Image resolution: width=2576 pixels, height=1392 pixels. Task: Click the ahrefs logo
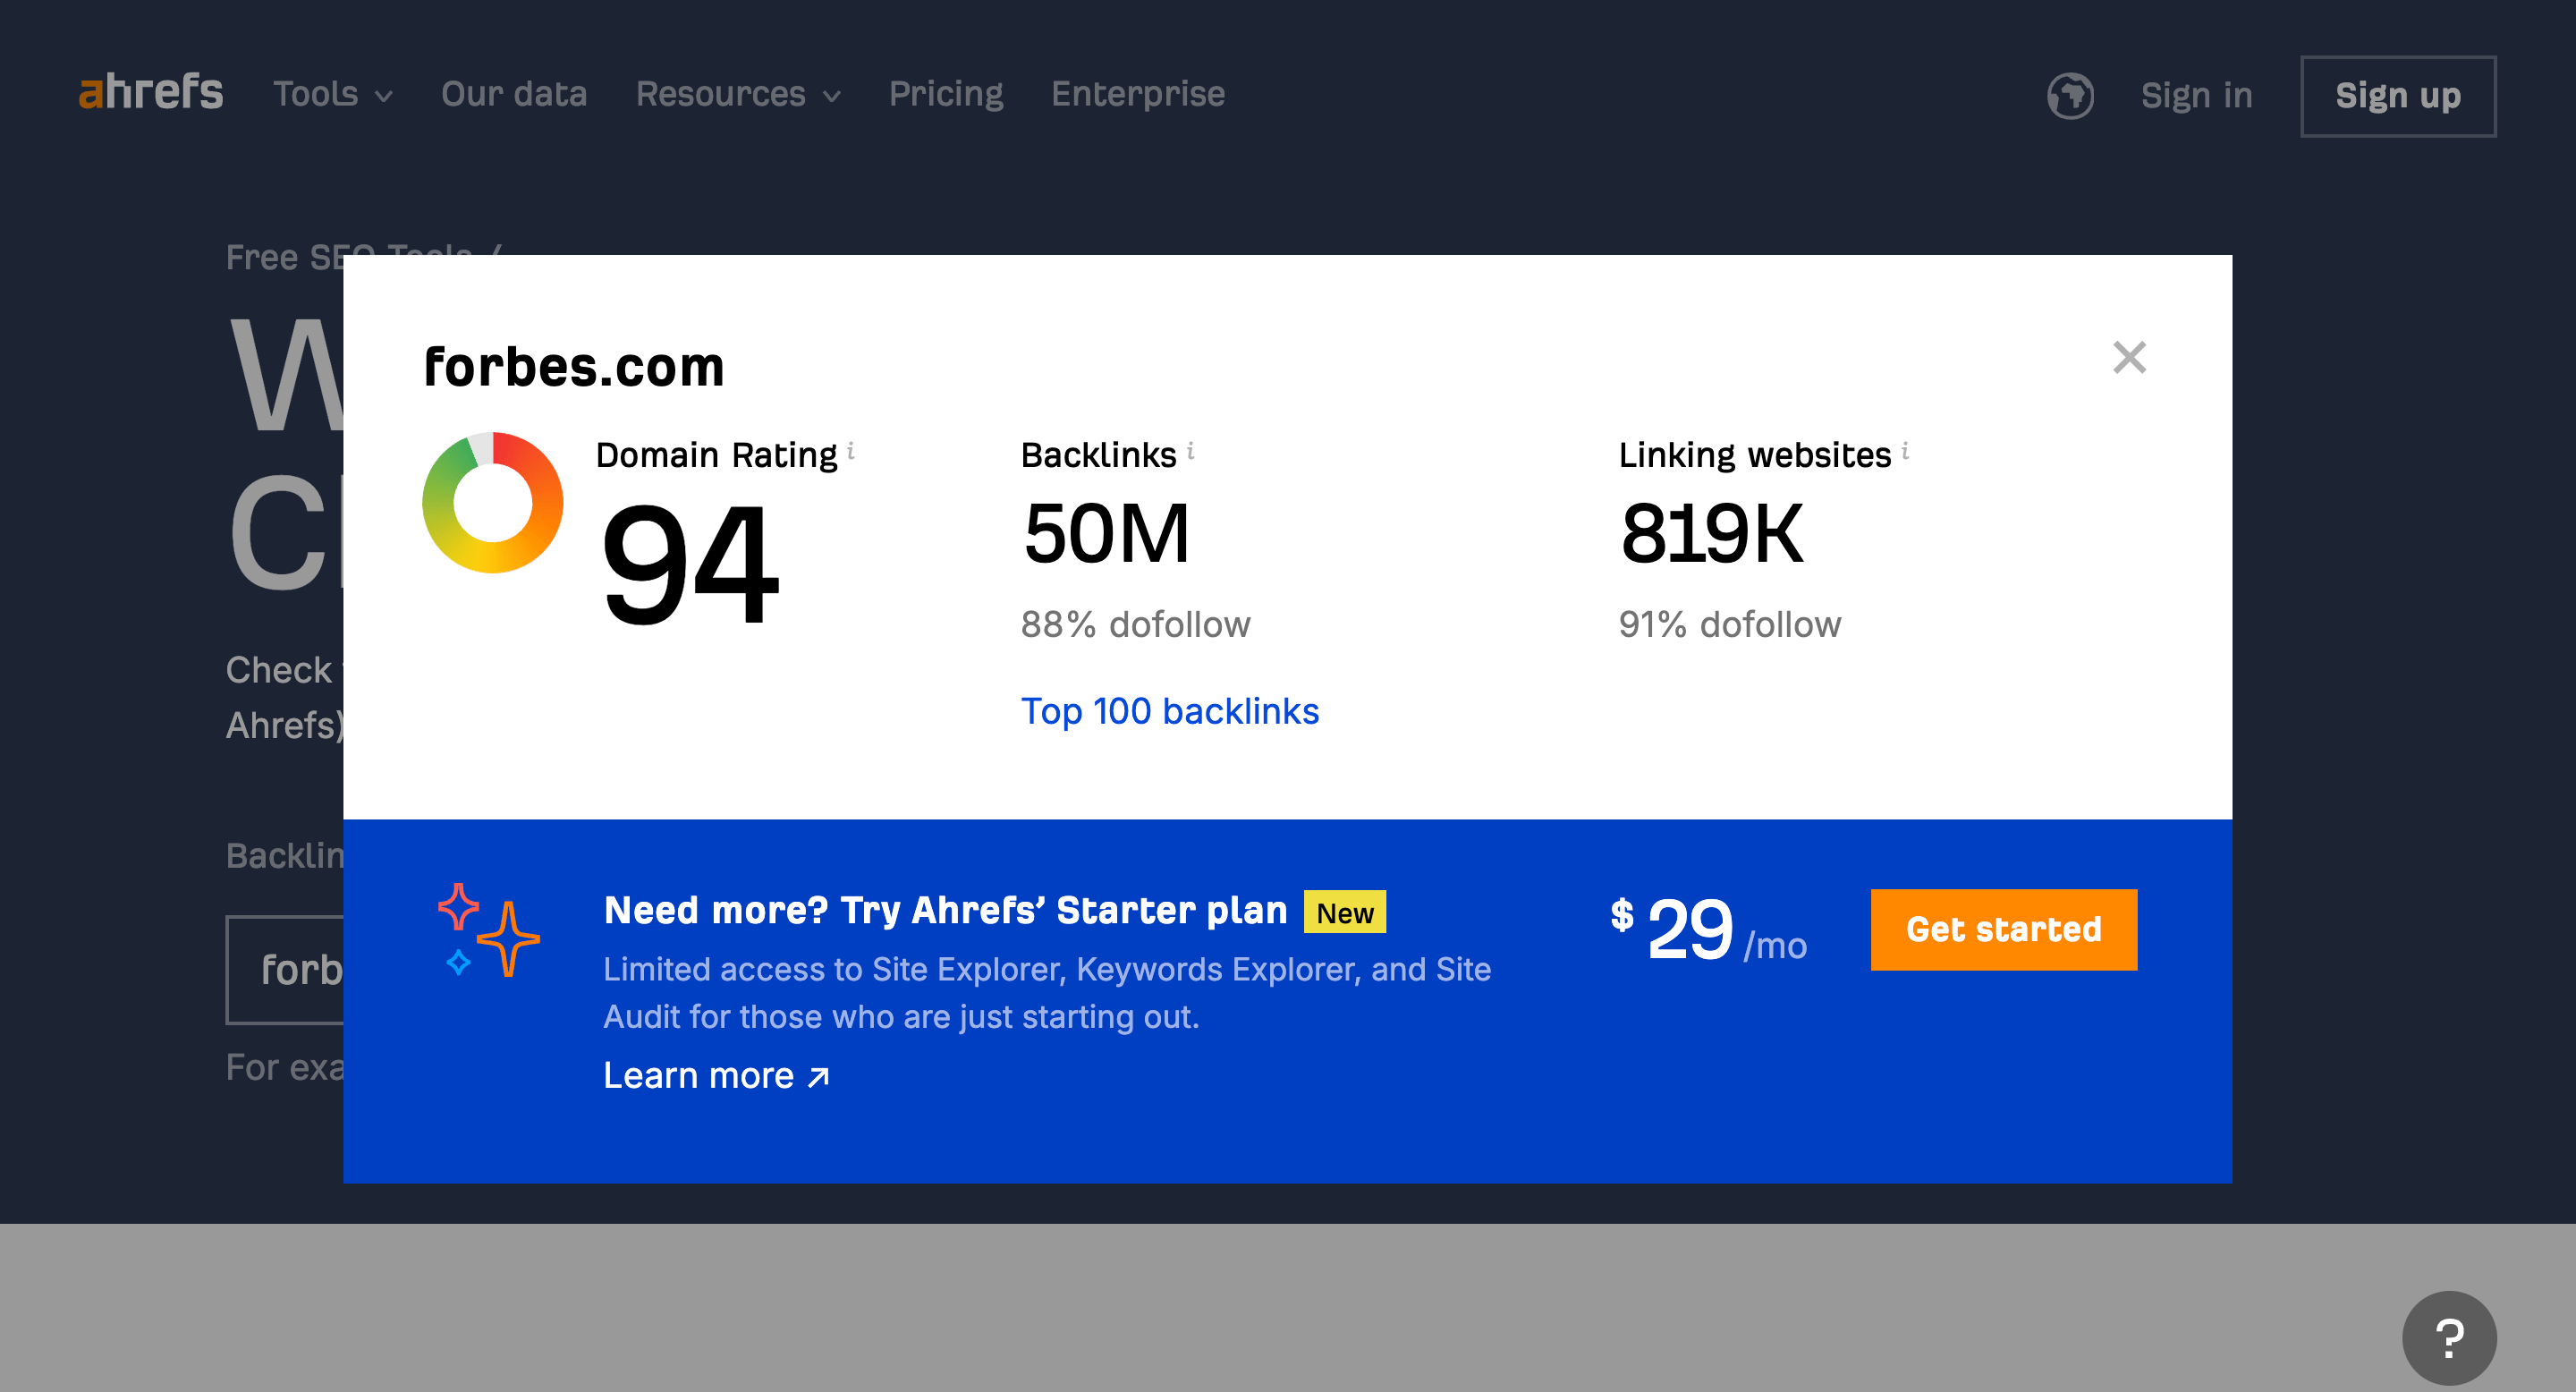click(x=150, y=93)
